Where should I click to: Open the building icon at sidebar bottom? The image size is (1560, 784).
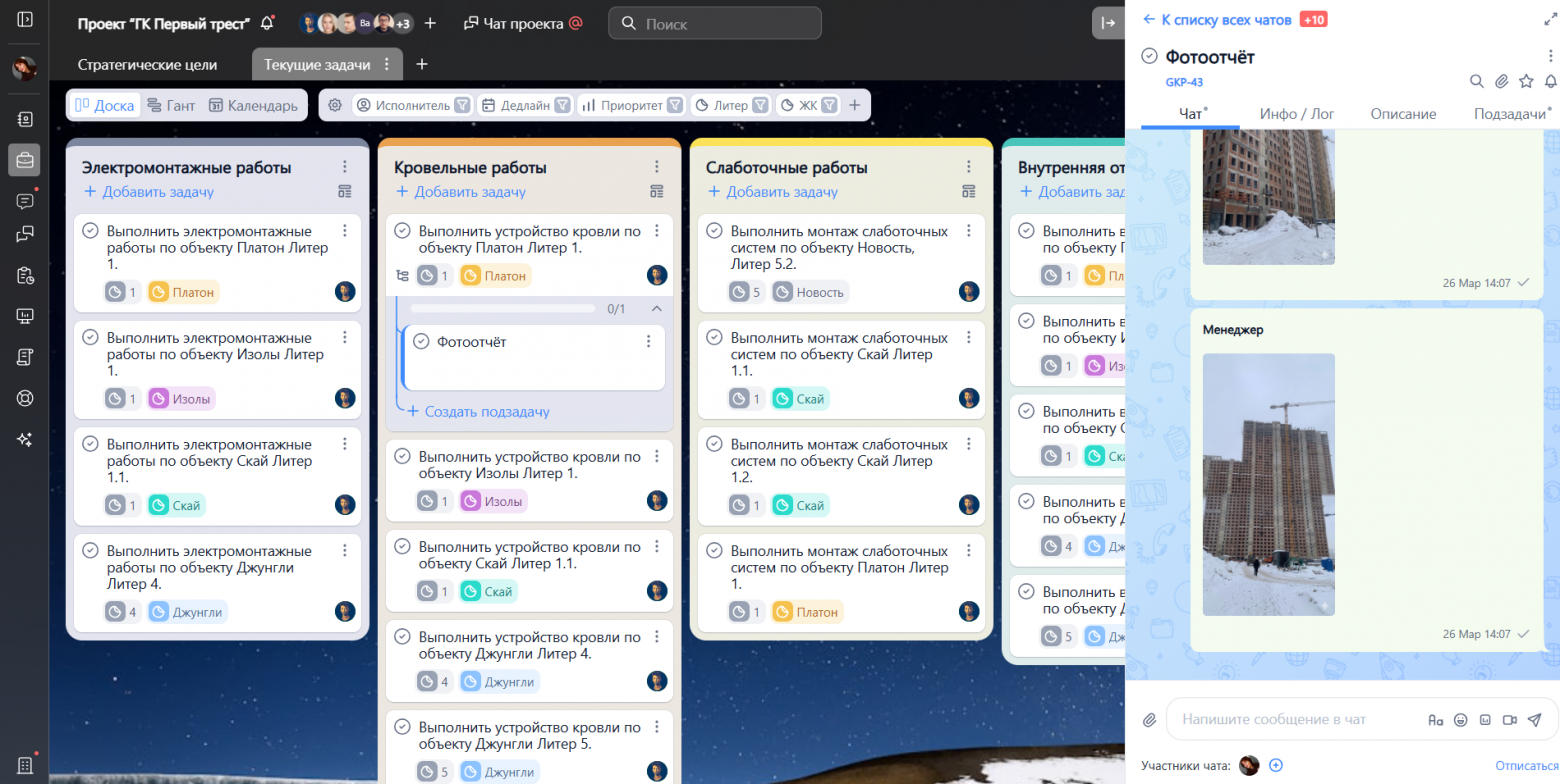click(x=25, y=765)
